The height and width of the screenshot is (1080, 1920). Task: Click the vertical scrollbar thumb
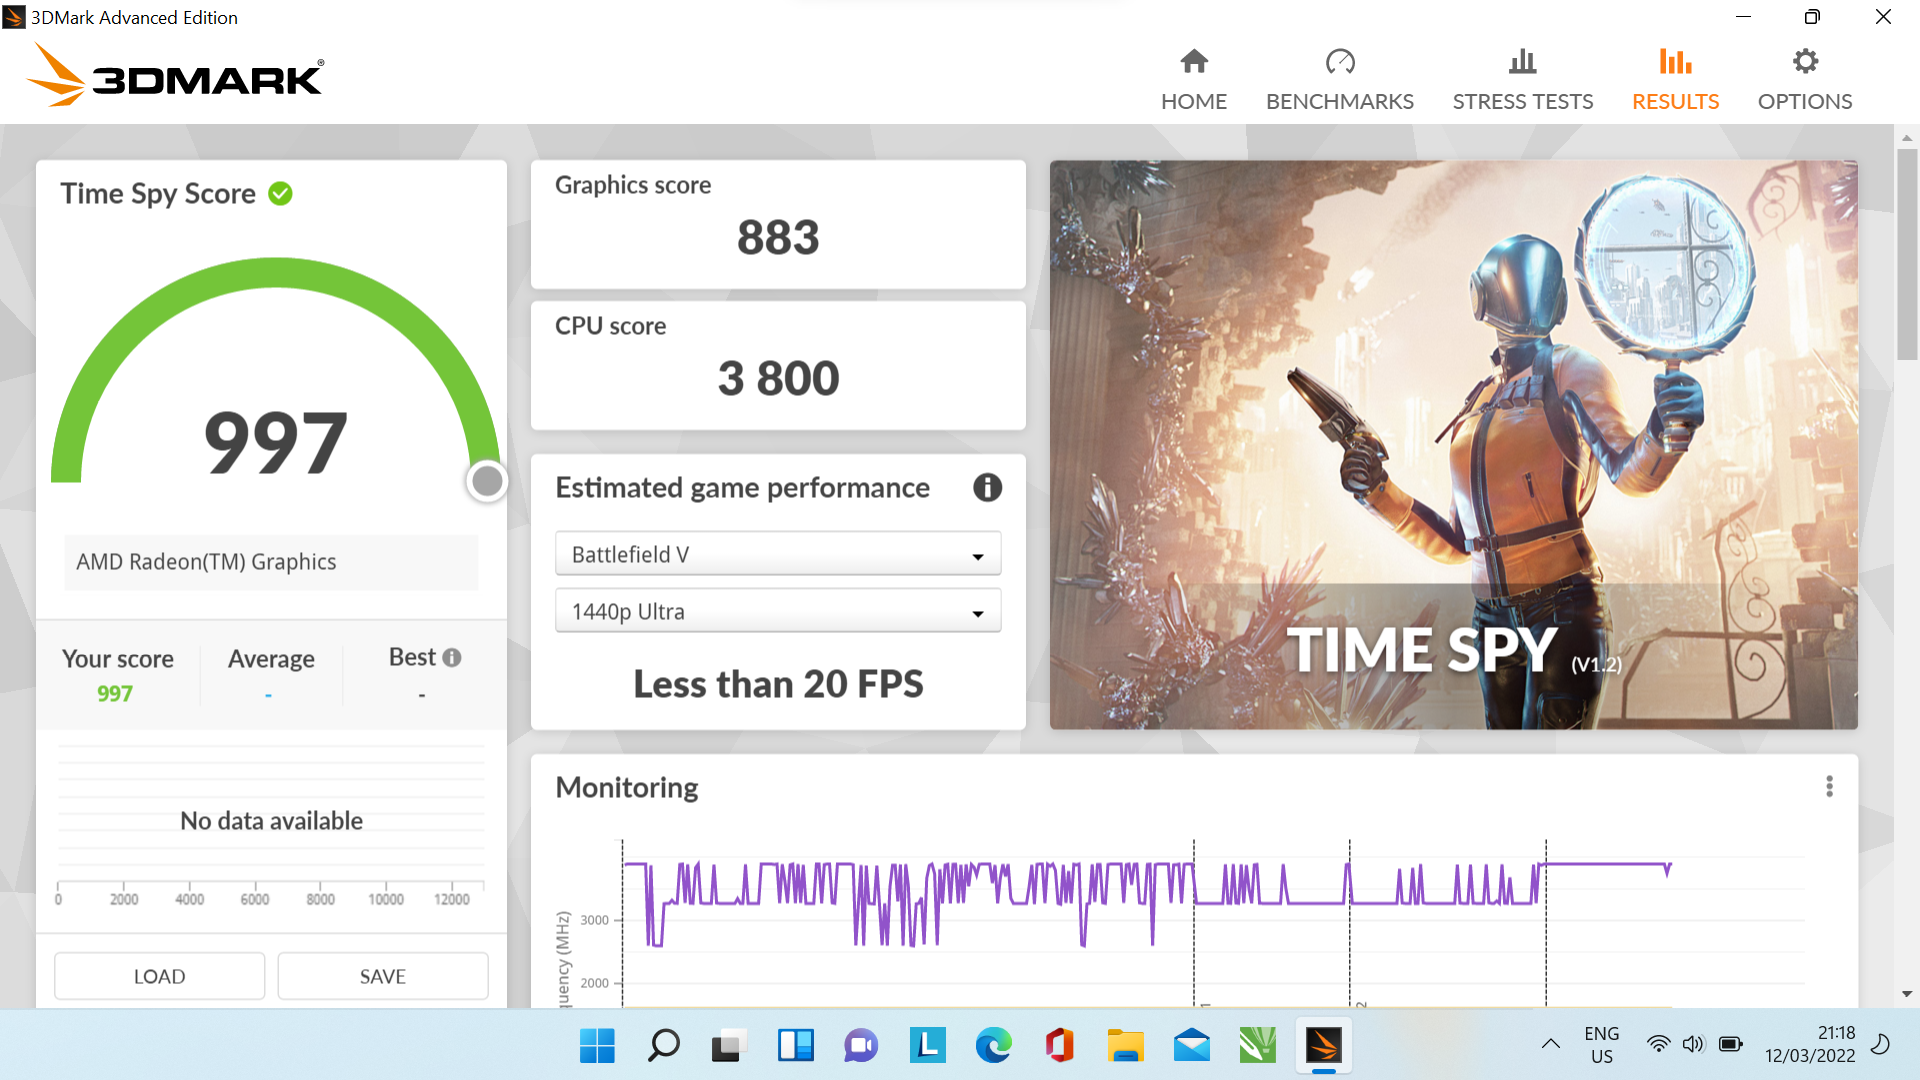coord(1907,254)
